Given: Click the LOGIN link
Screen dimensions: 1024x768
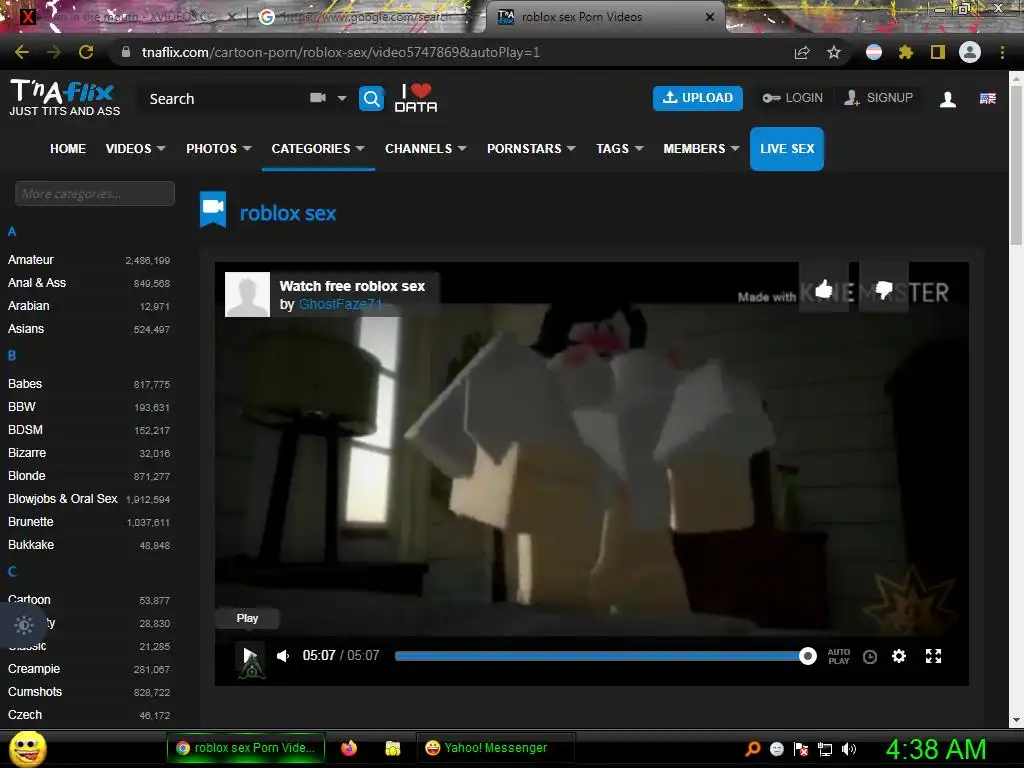Looking at the screenshot, I should click(793, 98).
